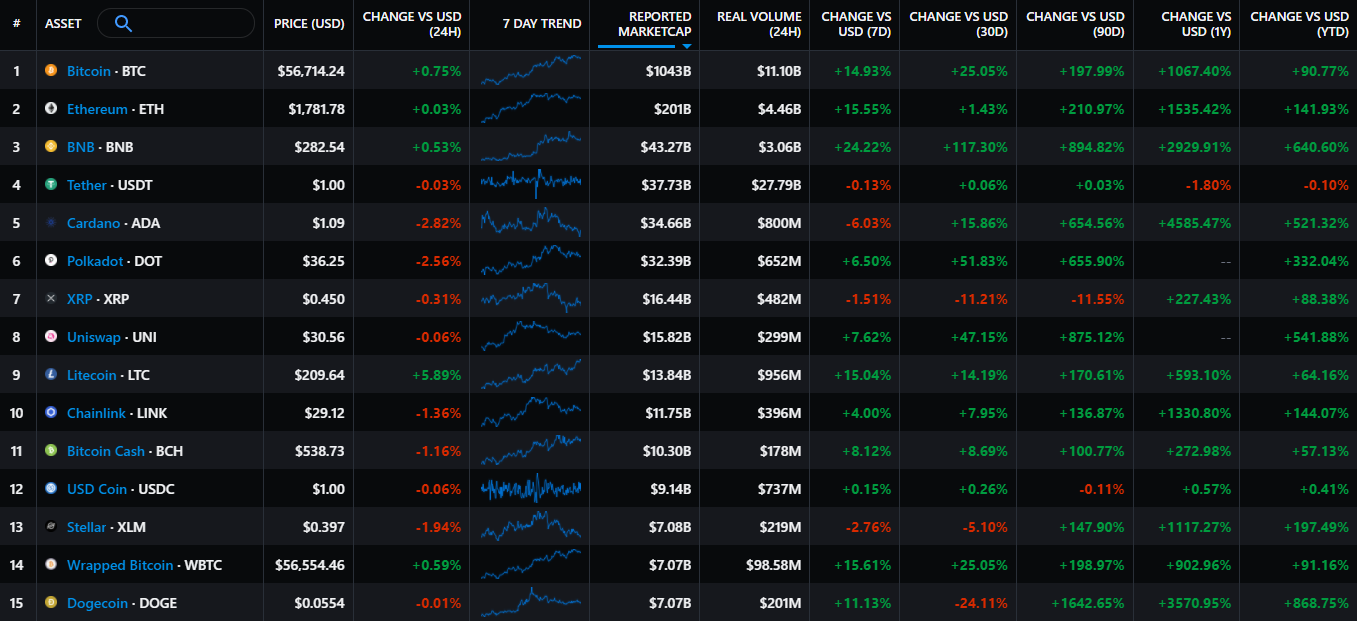The width and height of the screenshot is (1357, 621).
Task: Open the Cardano asset link
Action: coord(93,223)
